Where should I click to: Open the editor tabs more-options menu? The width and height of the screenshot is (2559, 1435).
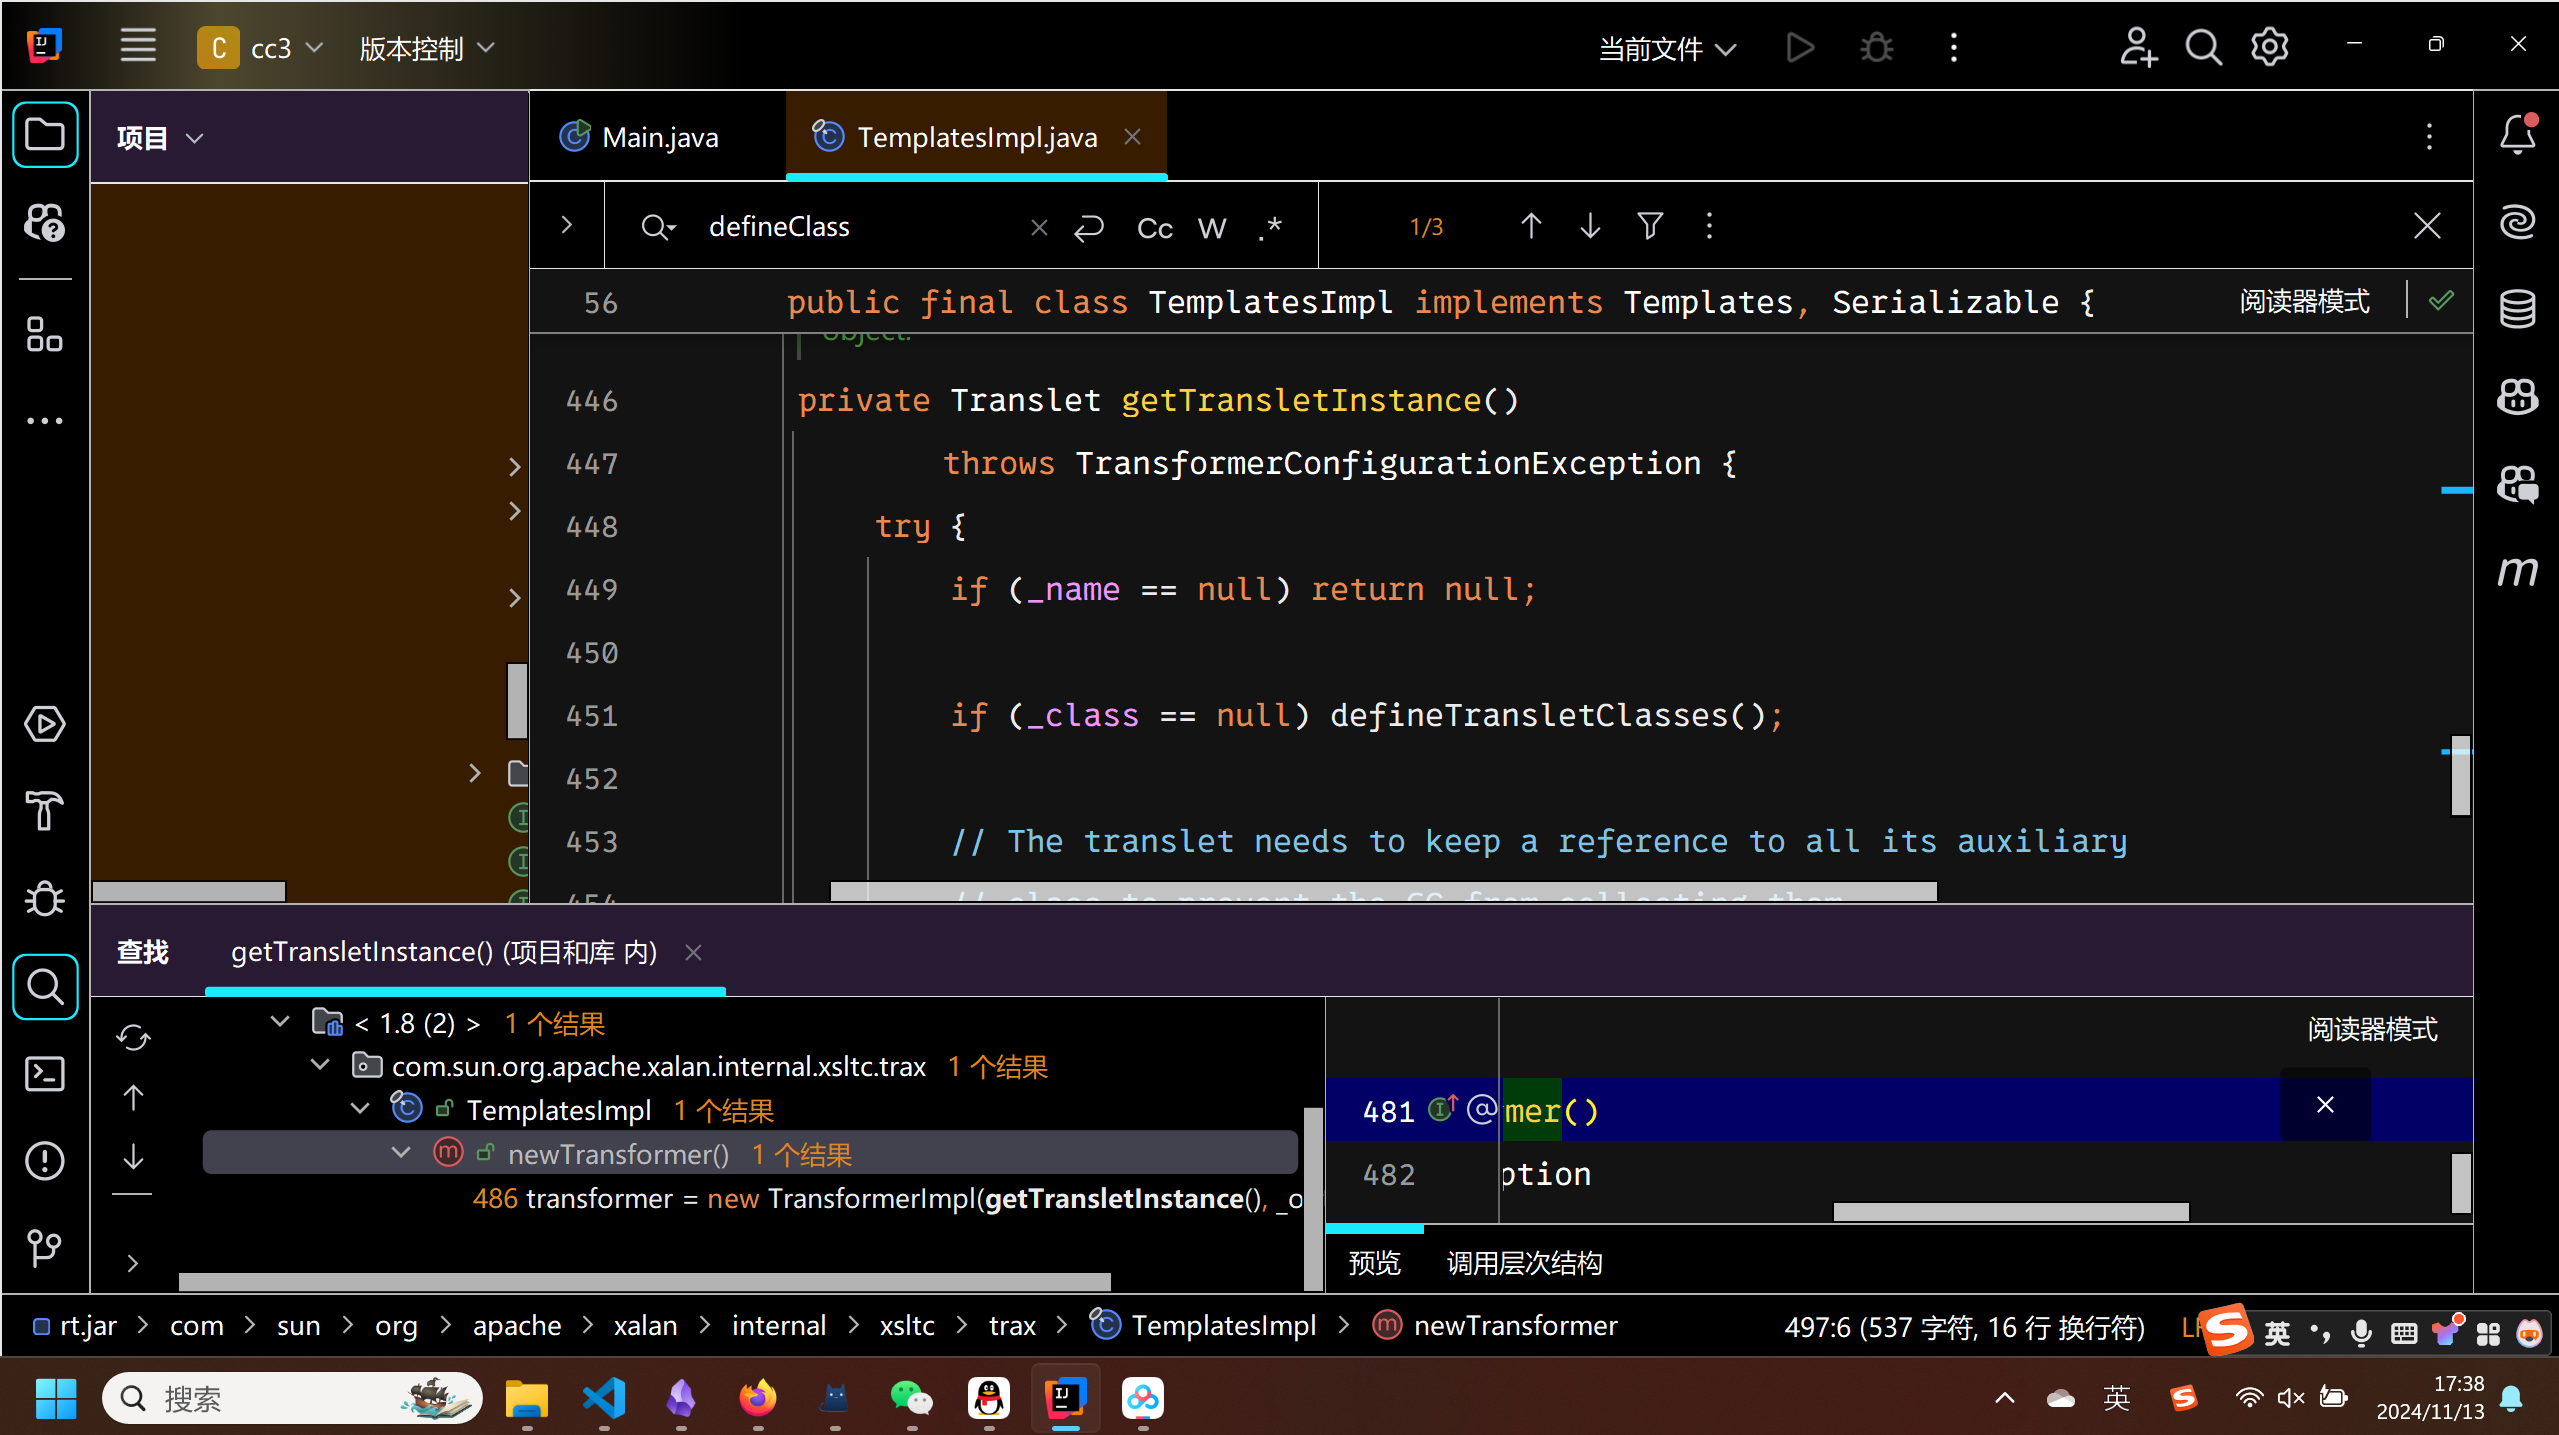click(2429, 137)
